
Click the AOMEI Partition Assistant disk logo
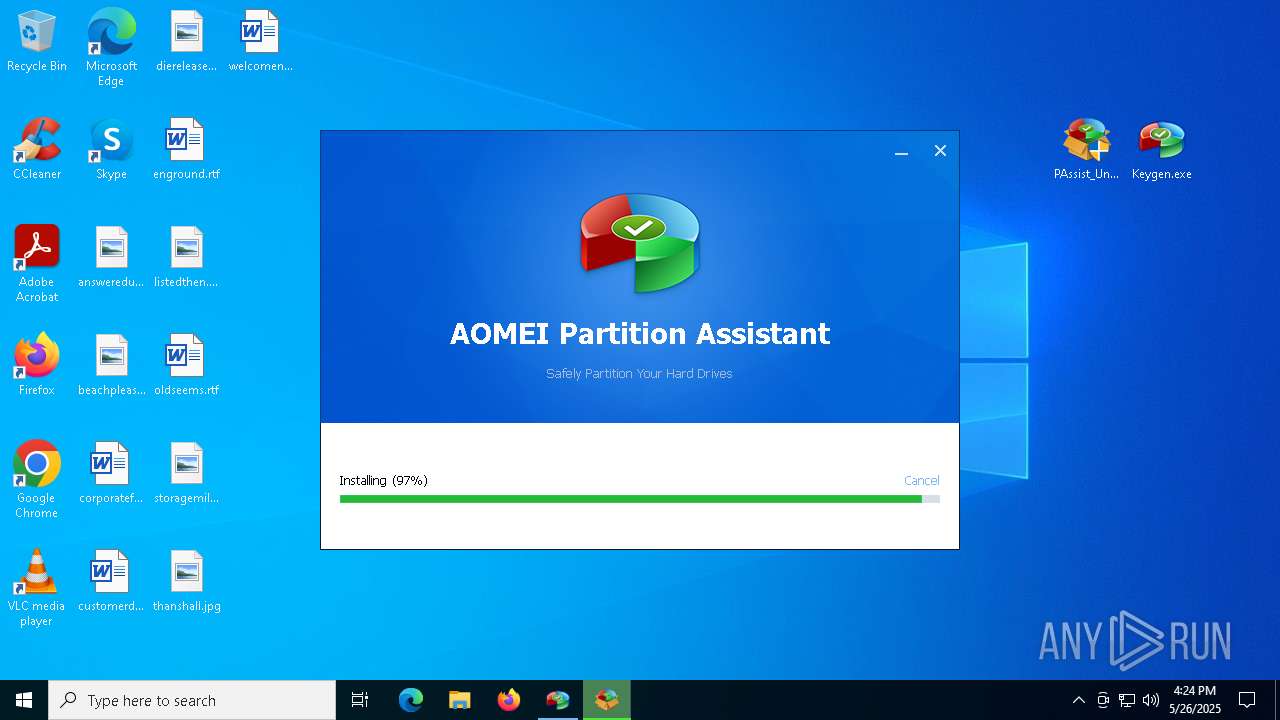640,242
